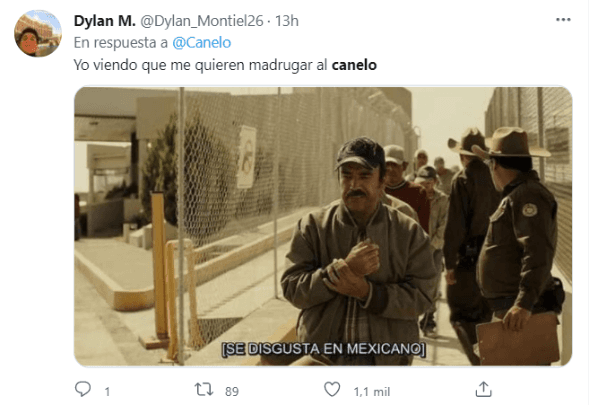Viewport: 598px width, 405px height.
Task: Share the tweet with the upload icon
Action: pos(483,389)
